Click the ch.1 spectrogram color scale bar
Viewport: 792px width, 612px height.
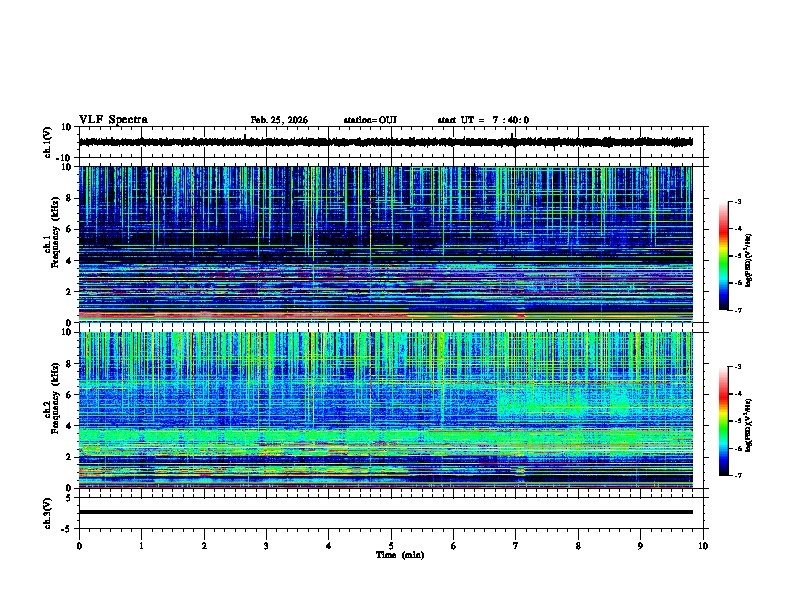click(724, 256)
